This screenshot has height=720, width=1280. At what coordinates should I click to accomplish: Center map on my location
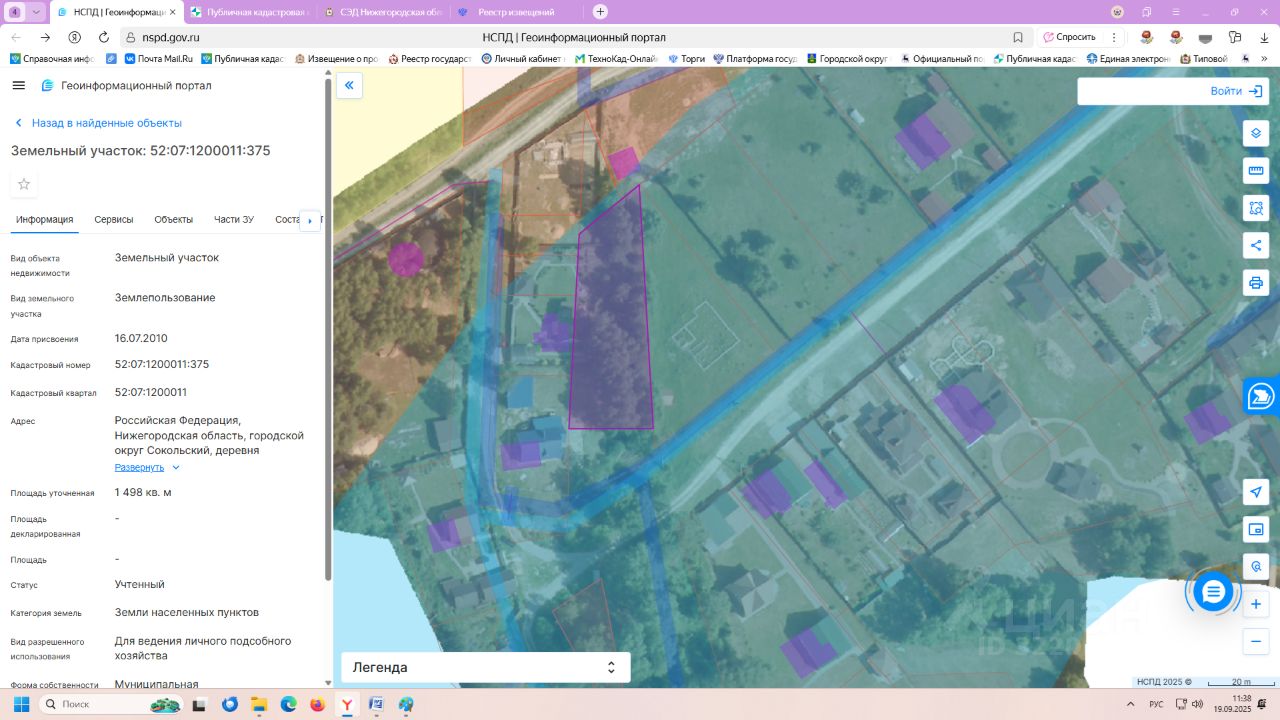point(1256,492)
